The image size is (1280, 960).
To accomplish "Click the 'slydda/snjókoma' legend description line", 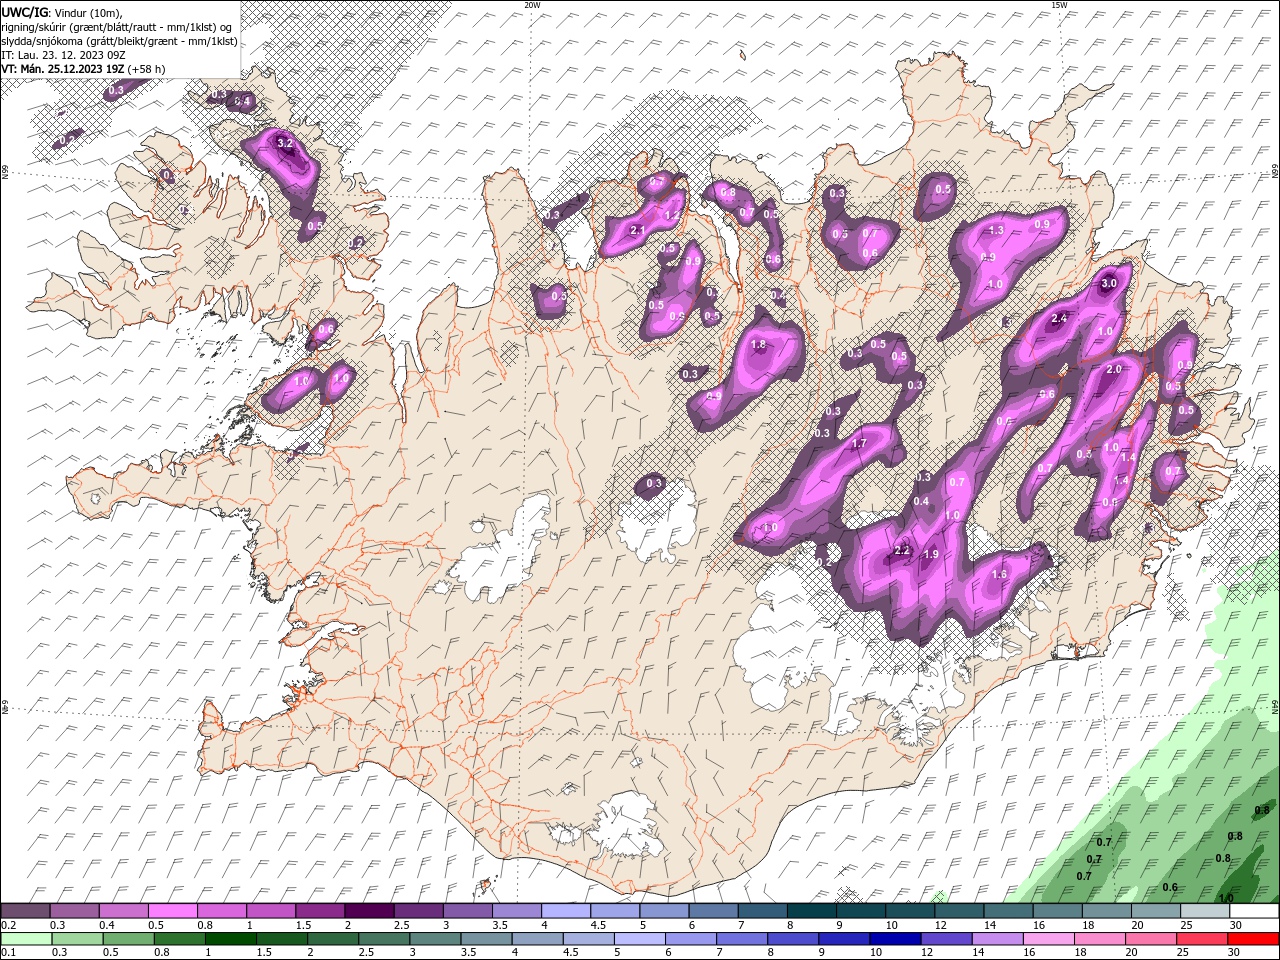I will coord(120,41).
